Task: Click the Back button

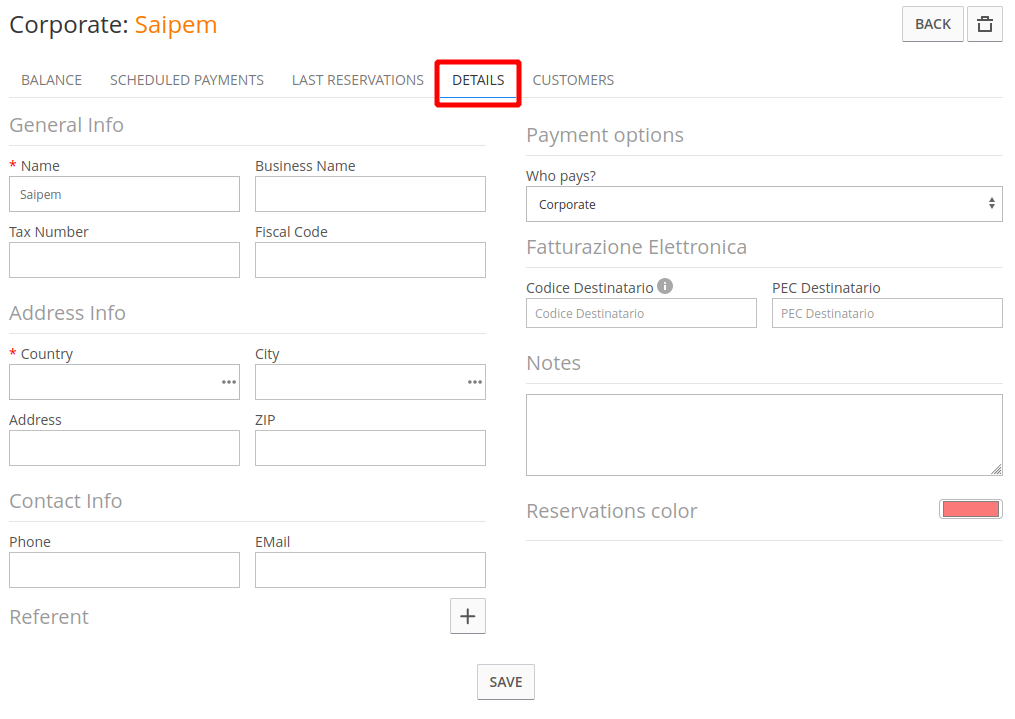Action: pyautogui.click(x=932, y=25)
